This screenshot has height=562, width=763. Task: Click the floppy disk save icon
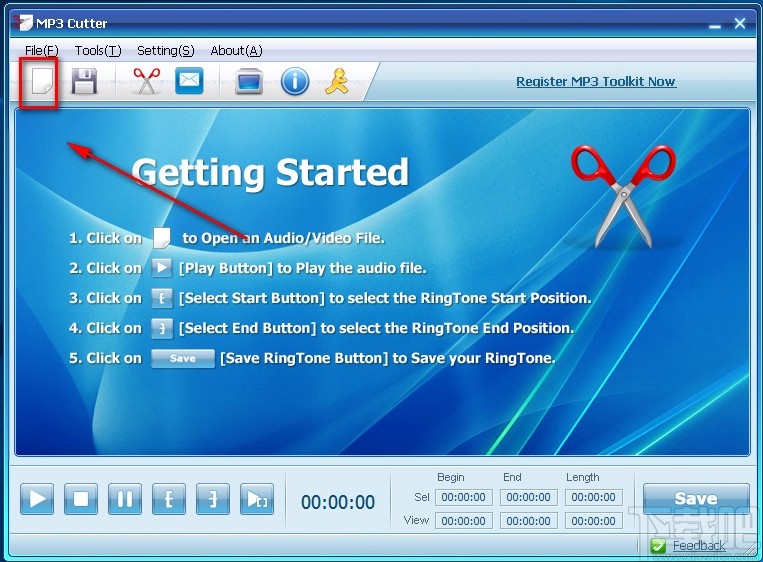click(x=84, y=81)
